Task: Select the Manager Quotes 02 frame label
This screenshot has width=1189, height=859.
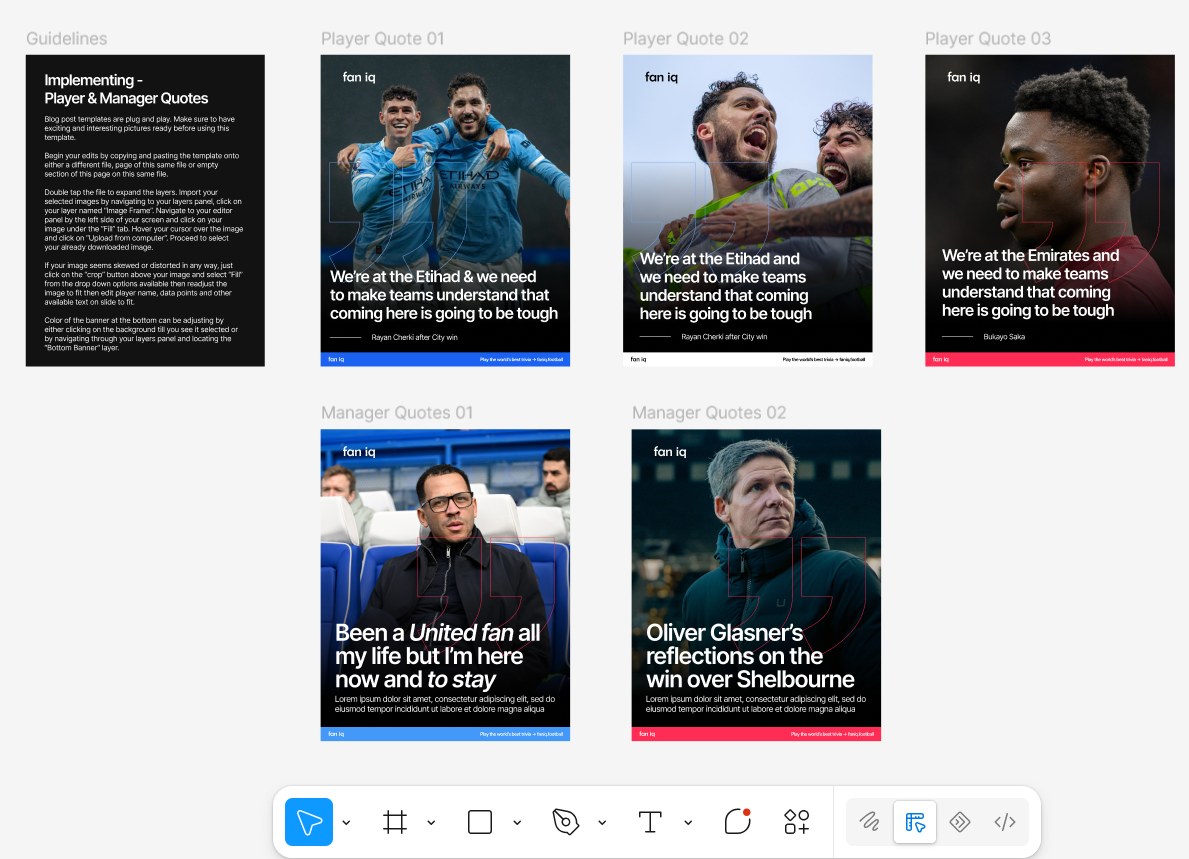Action: [709, 412]
